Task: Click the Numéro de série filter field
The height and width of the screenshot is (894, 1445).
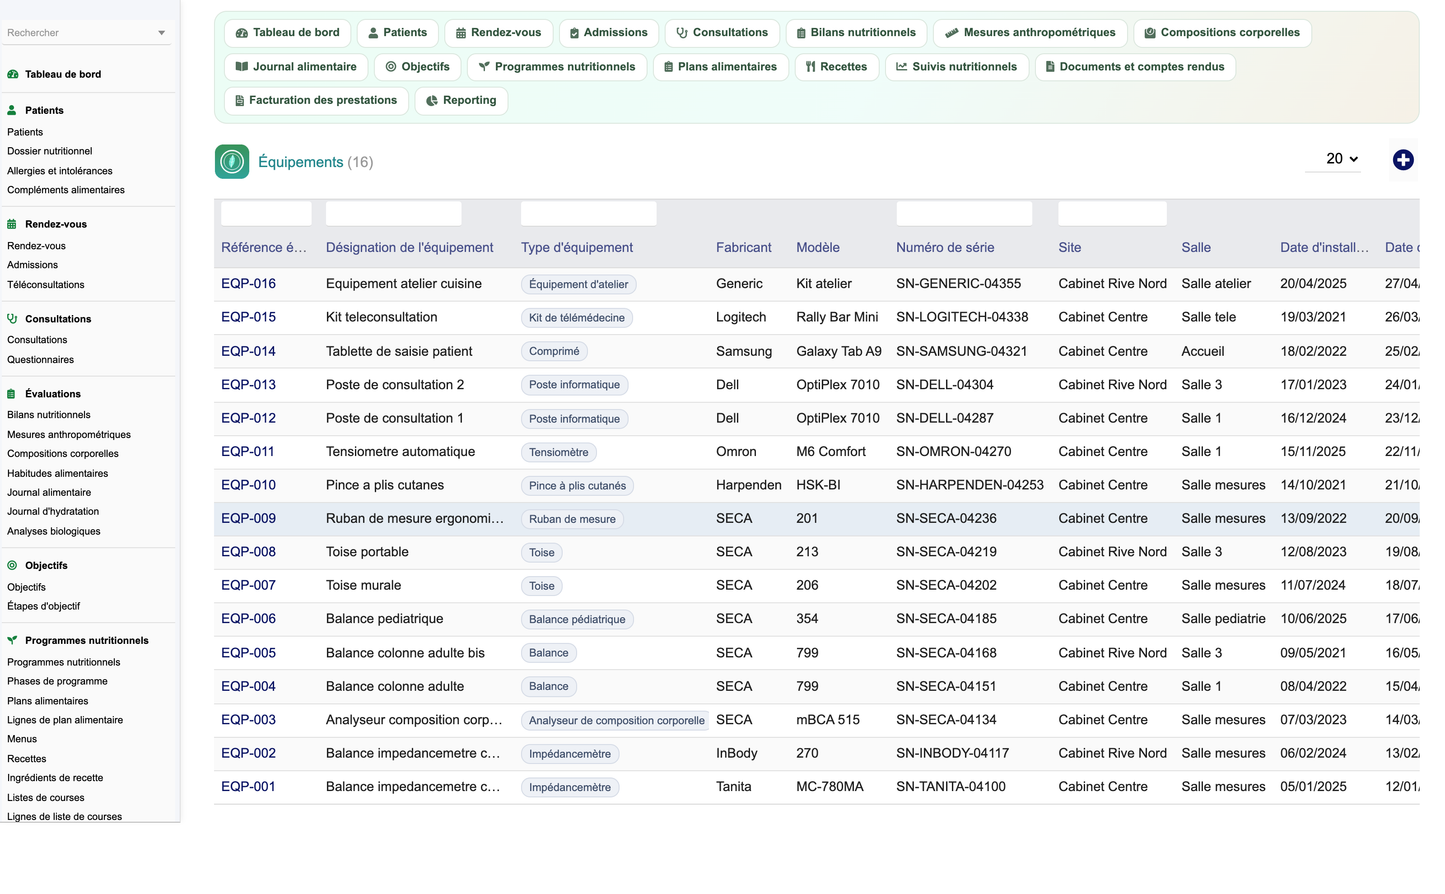Action: (964, 213)
